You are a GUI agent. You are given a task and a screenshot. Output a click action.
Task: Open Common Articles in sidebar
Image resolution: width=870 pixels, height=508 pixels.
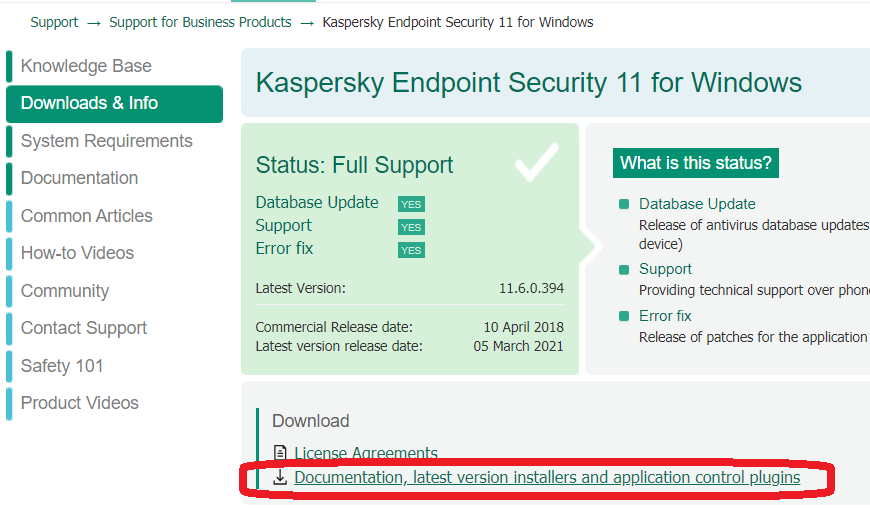[86, 216]
